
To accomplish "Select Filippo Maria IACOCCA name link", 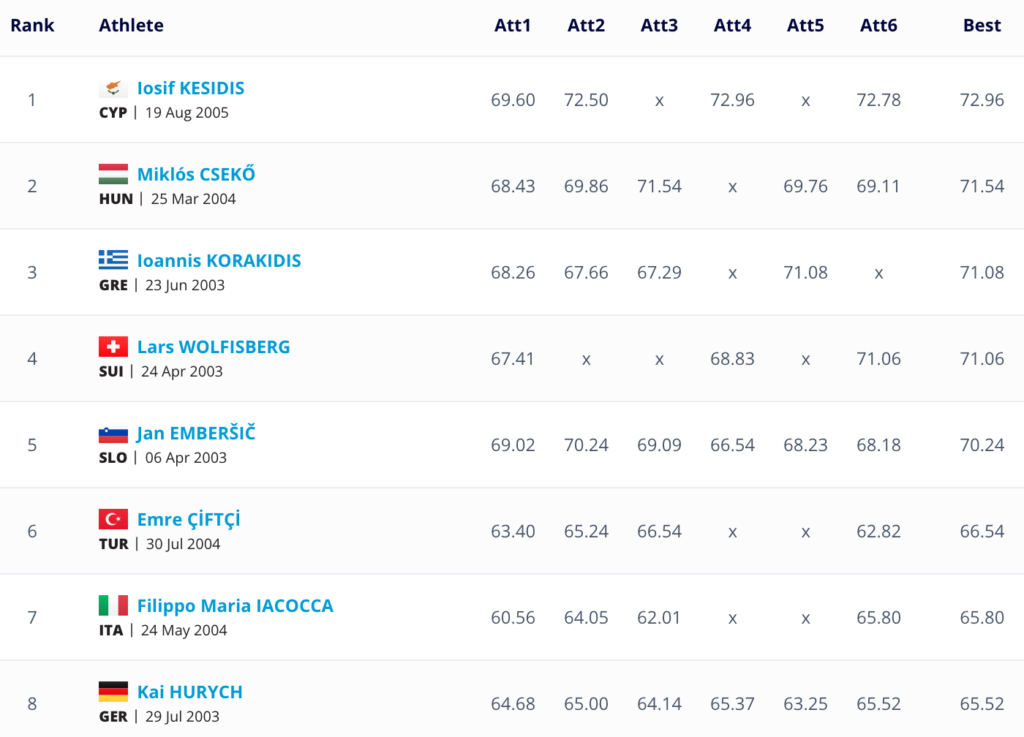I will coord(235,605).
